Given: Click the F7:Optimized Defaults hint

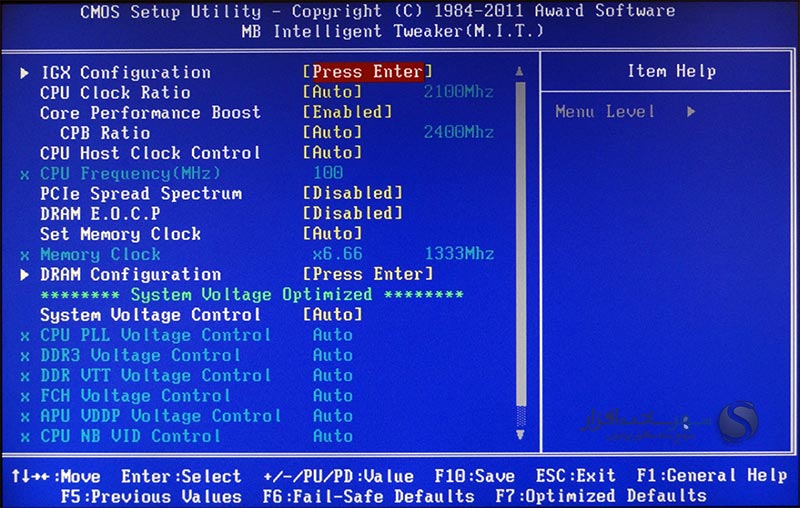Looking at the screenshot, I should click(x=601, y=496).
